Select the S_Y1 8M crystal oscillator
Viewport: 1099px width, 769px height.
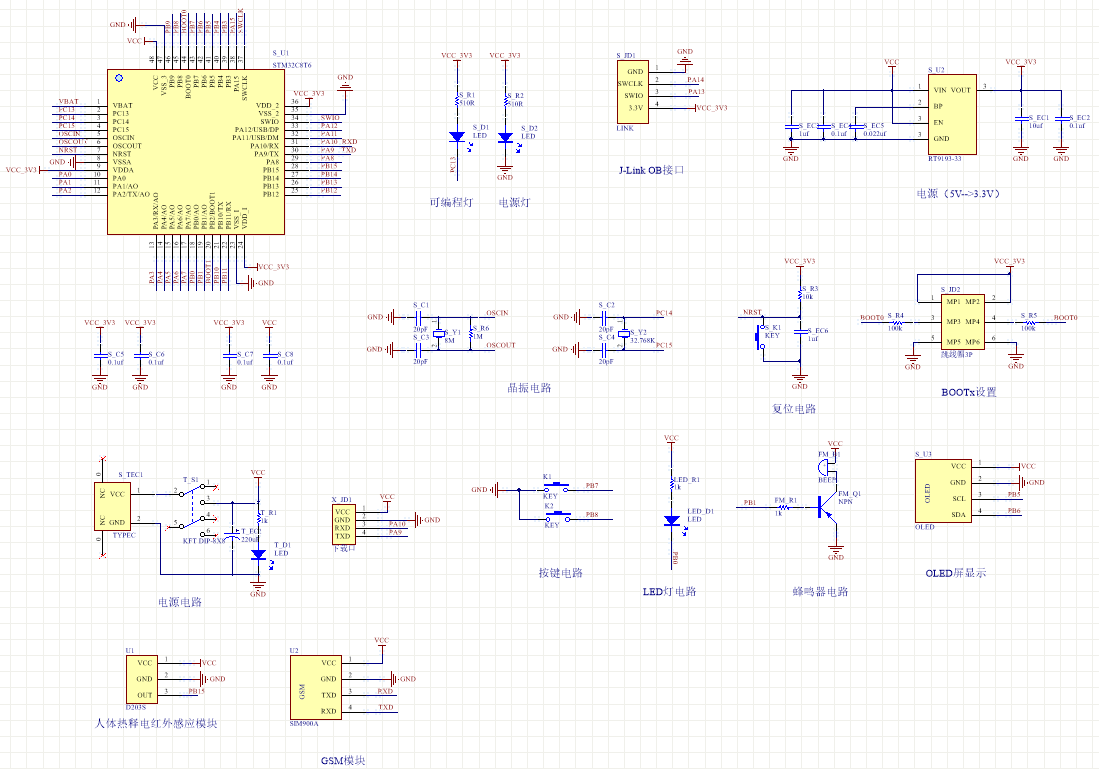click(x=438, y=333)
